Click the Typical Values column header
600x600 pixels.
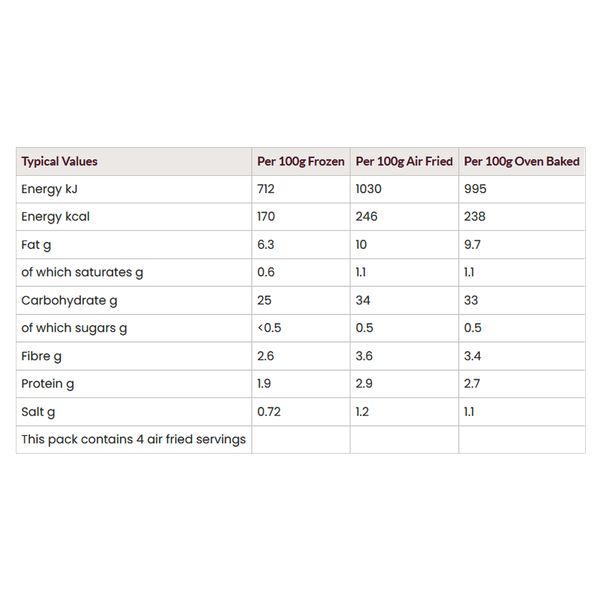(x=60, y=161)
